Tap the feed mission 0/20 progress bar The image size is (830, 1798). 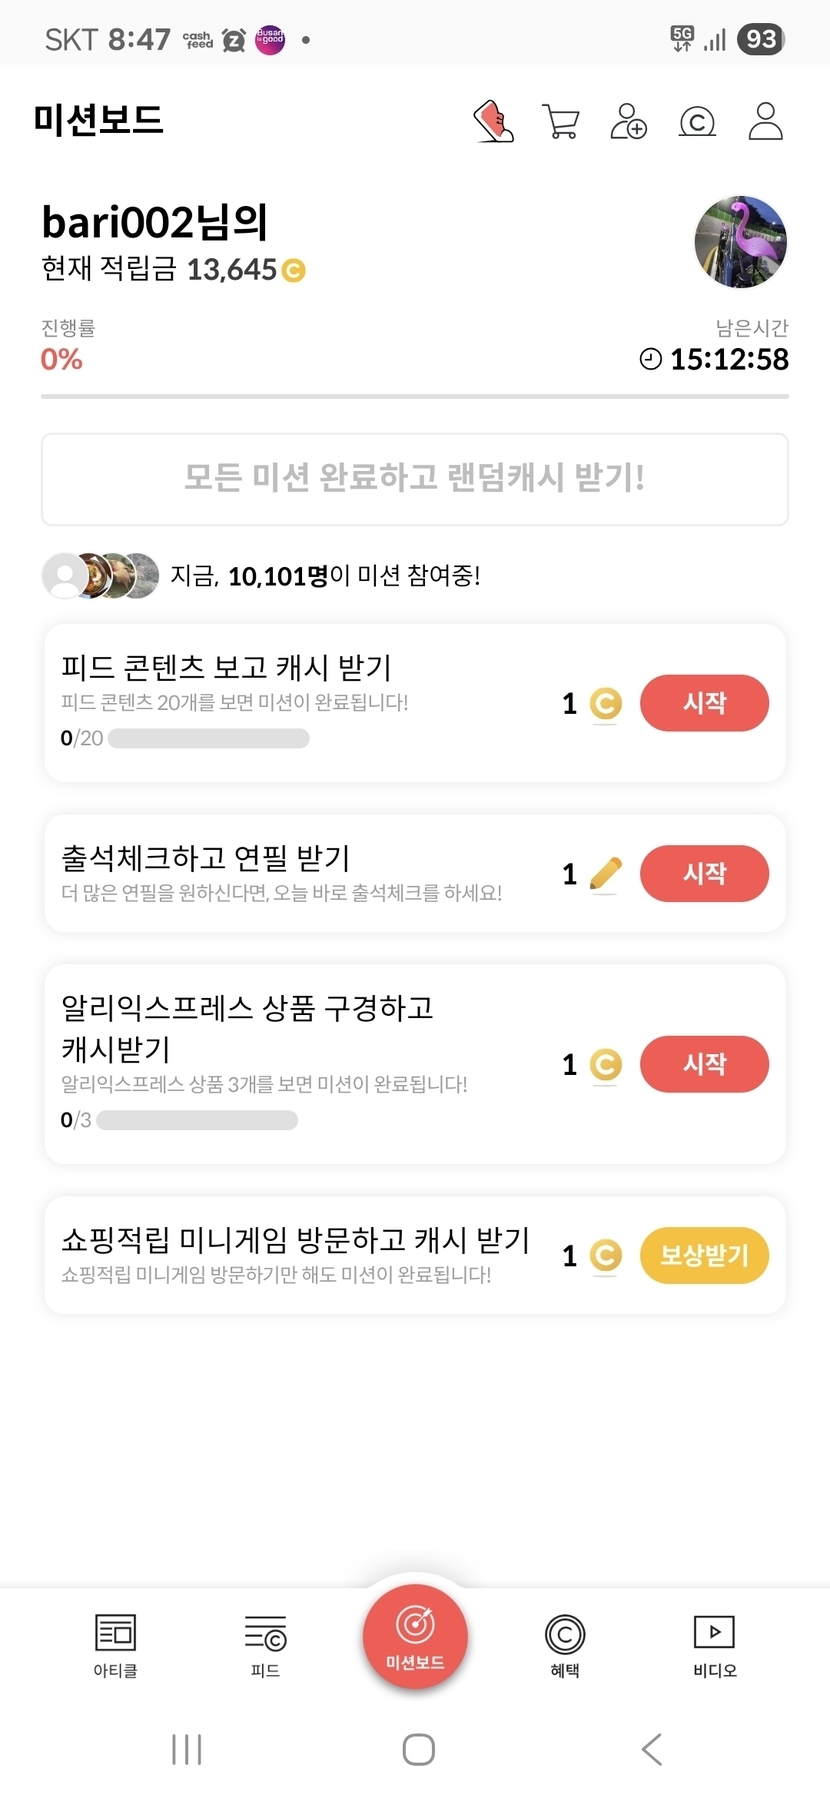tap(208, 739)
